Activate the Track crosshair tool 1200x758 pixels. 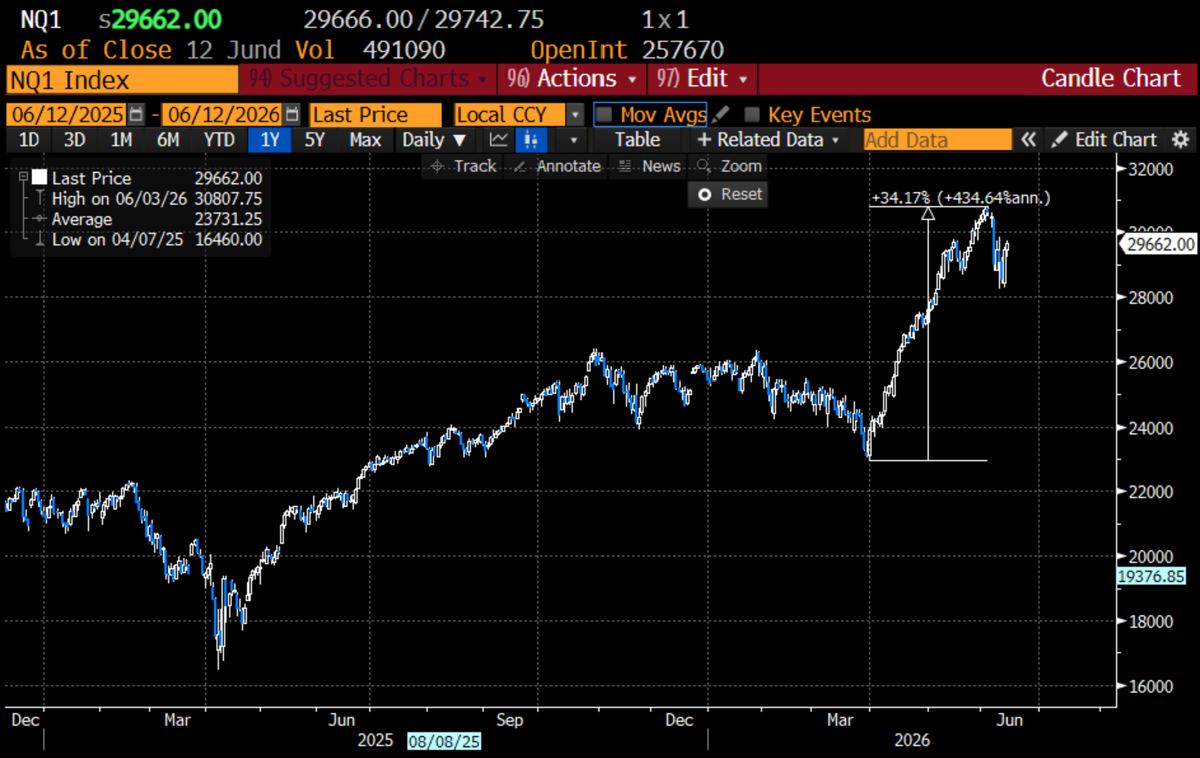click(463, 166)
